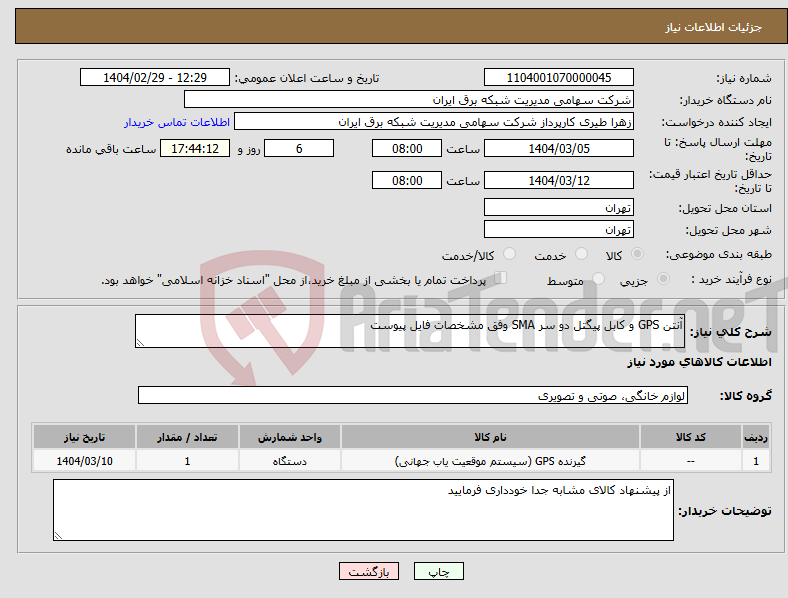Click the نام کالا column header
Image resolution: width=788 pixels, height=598 pixels.
pos(490,437)
